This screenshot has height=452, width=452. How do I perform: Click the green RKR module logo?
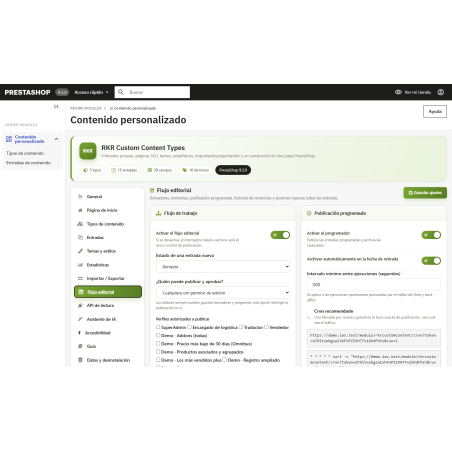(88, 151)
